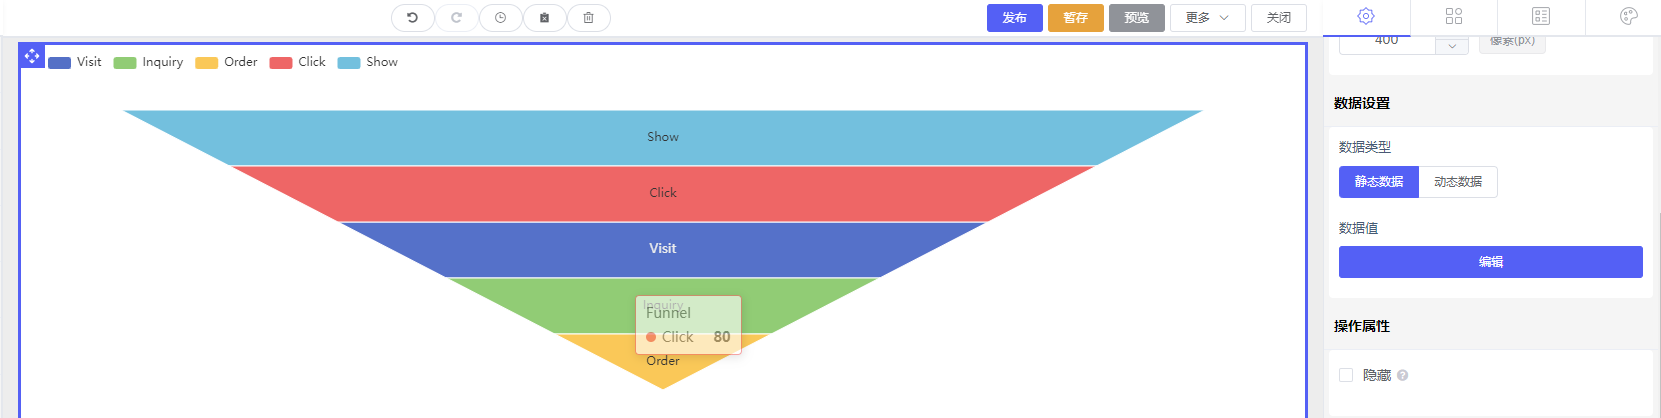The width and height of the screenshot is (1661, 418).
Task: Click the undo arrow icon
Action: [412, 18]
